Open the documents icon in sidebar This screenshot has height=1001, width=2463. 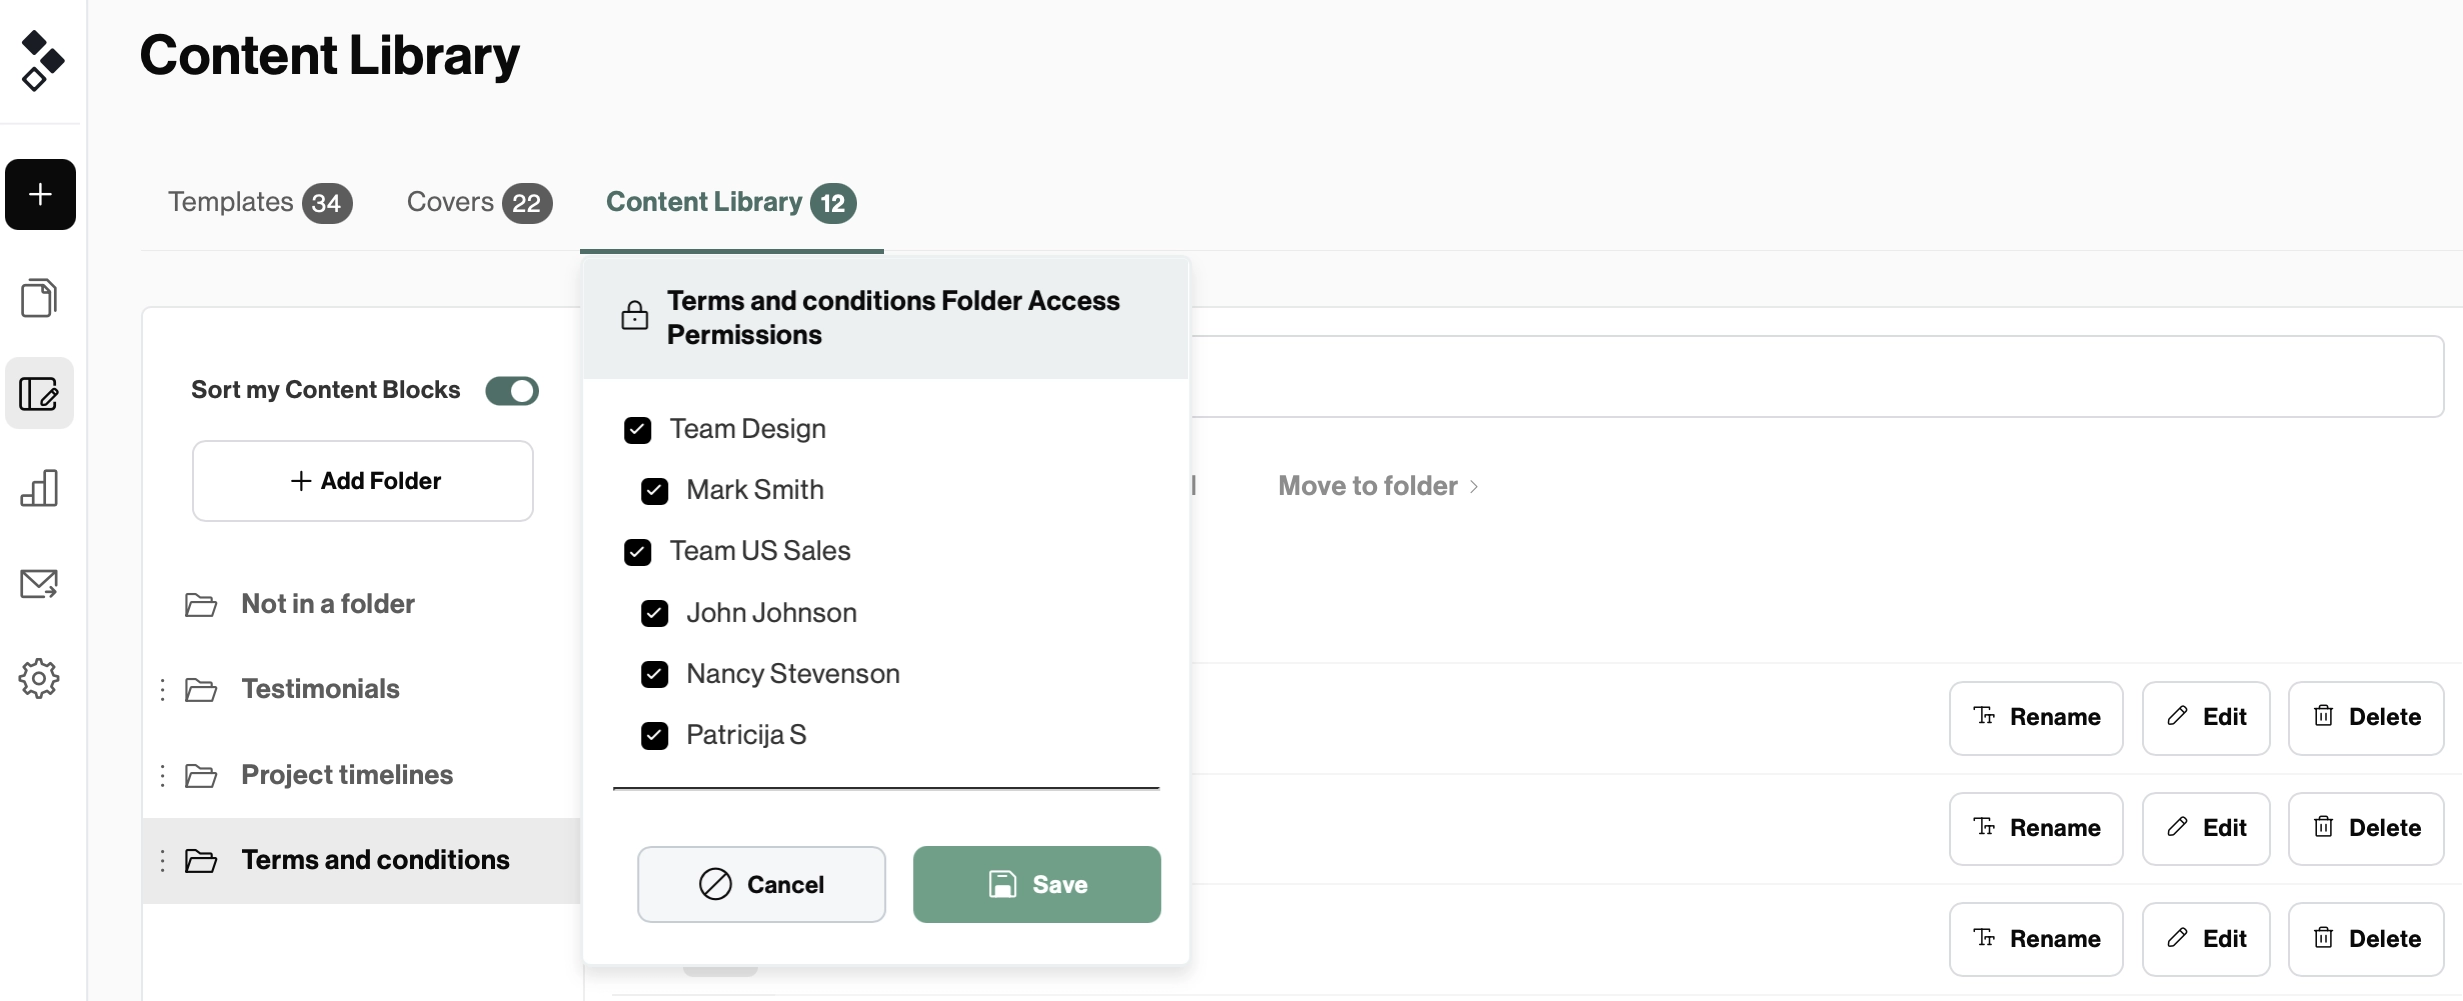pos(39,298)
